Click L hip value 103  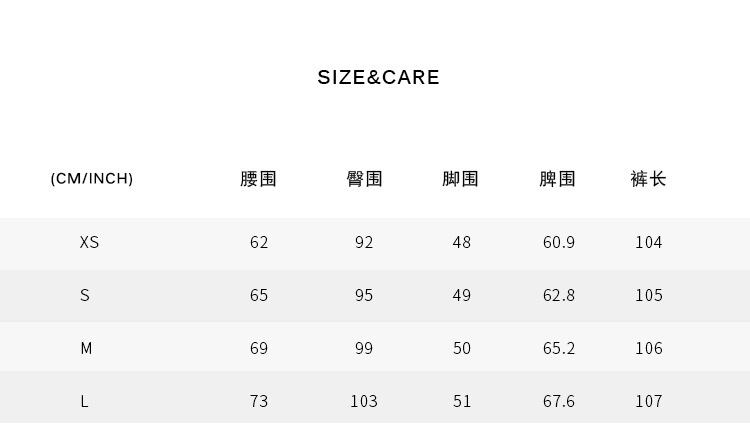[364, 401]
